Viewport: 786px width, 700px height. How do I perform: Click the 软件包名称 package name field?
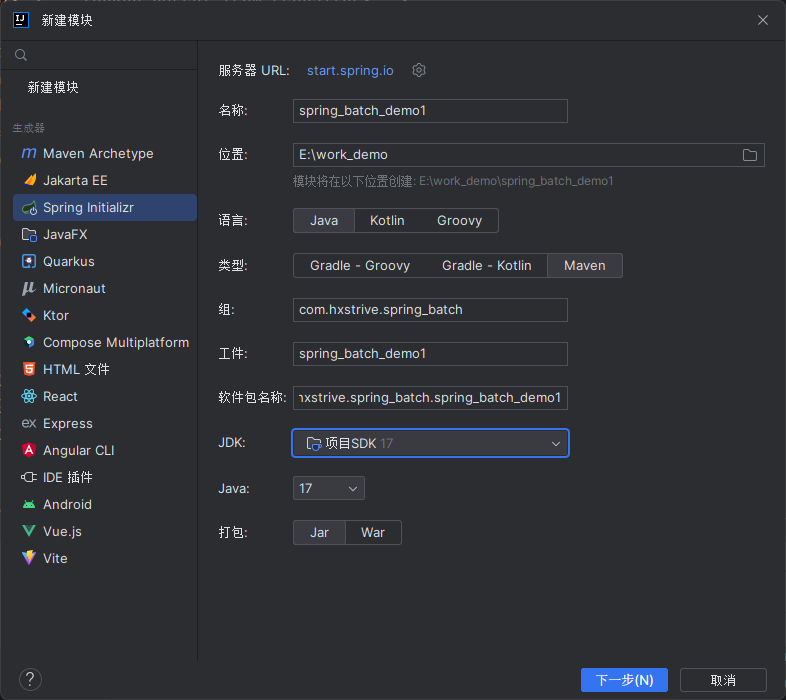click(x=430, y=398)
